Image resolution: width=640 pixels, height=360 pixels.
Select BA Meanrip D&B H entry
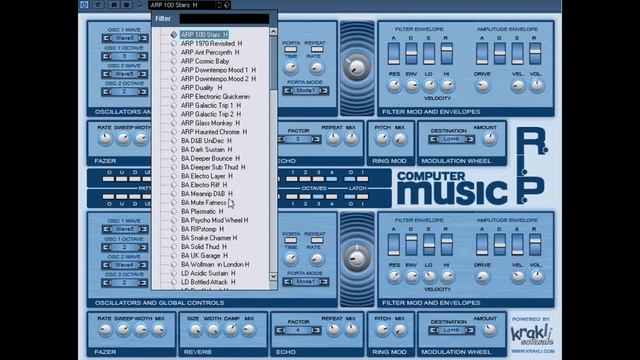(x=207, y=194)
